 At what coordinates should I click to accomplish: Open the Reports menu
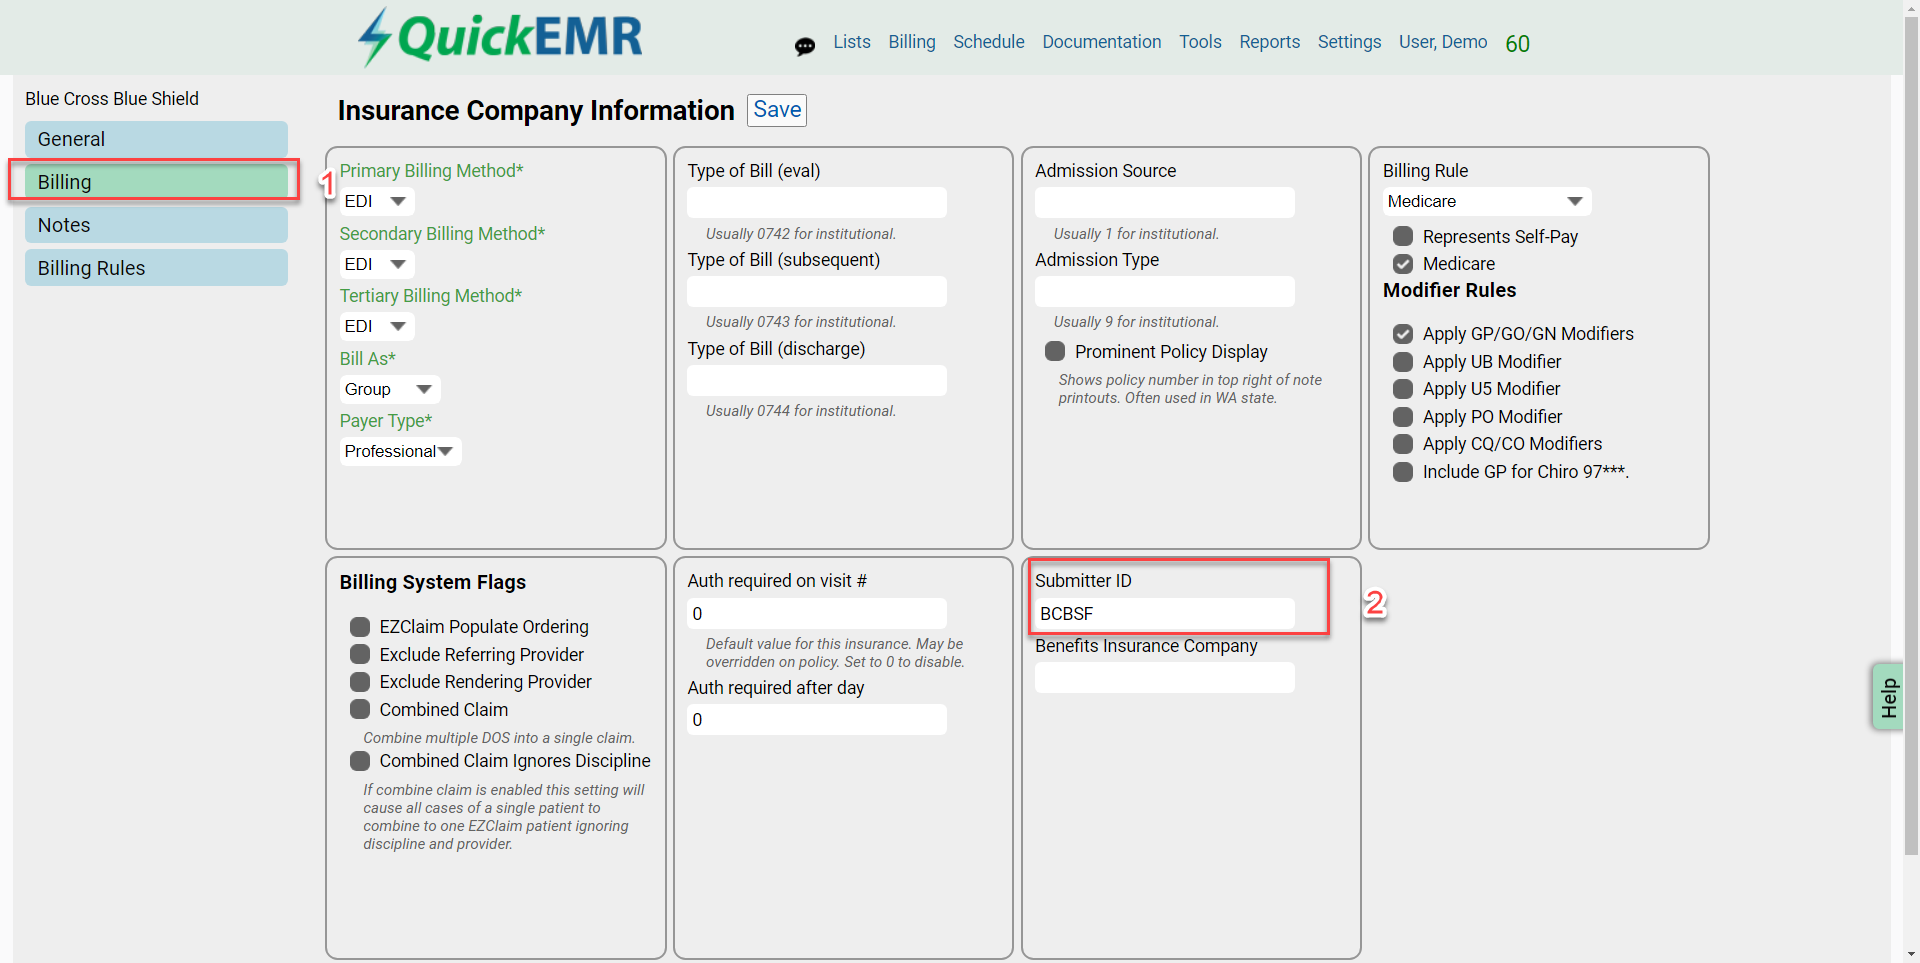tap(1270, 42)
